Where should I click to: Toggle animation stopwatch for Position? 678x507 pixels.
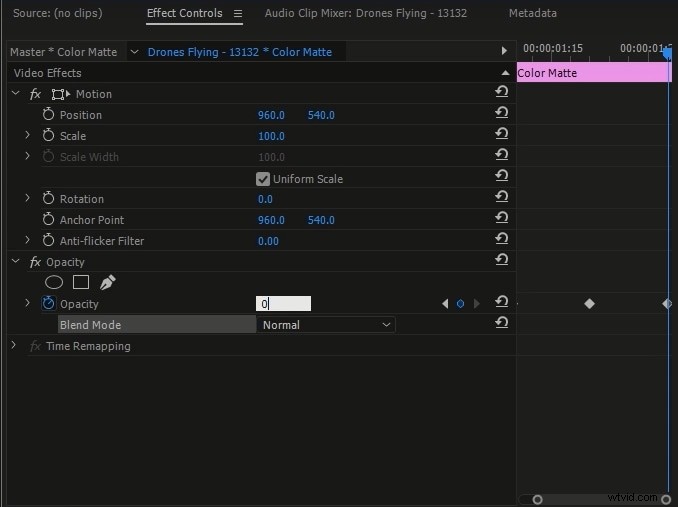coord(48,115)
